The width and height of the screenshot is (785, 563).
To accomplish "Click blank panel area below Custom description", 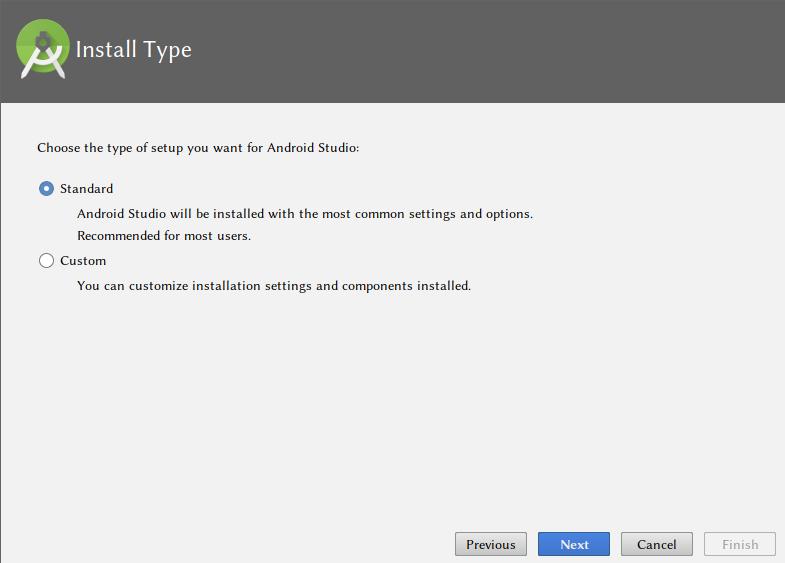I will pyautogui.click(x=390, y=400).
